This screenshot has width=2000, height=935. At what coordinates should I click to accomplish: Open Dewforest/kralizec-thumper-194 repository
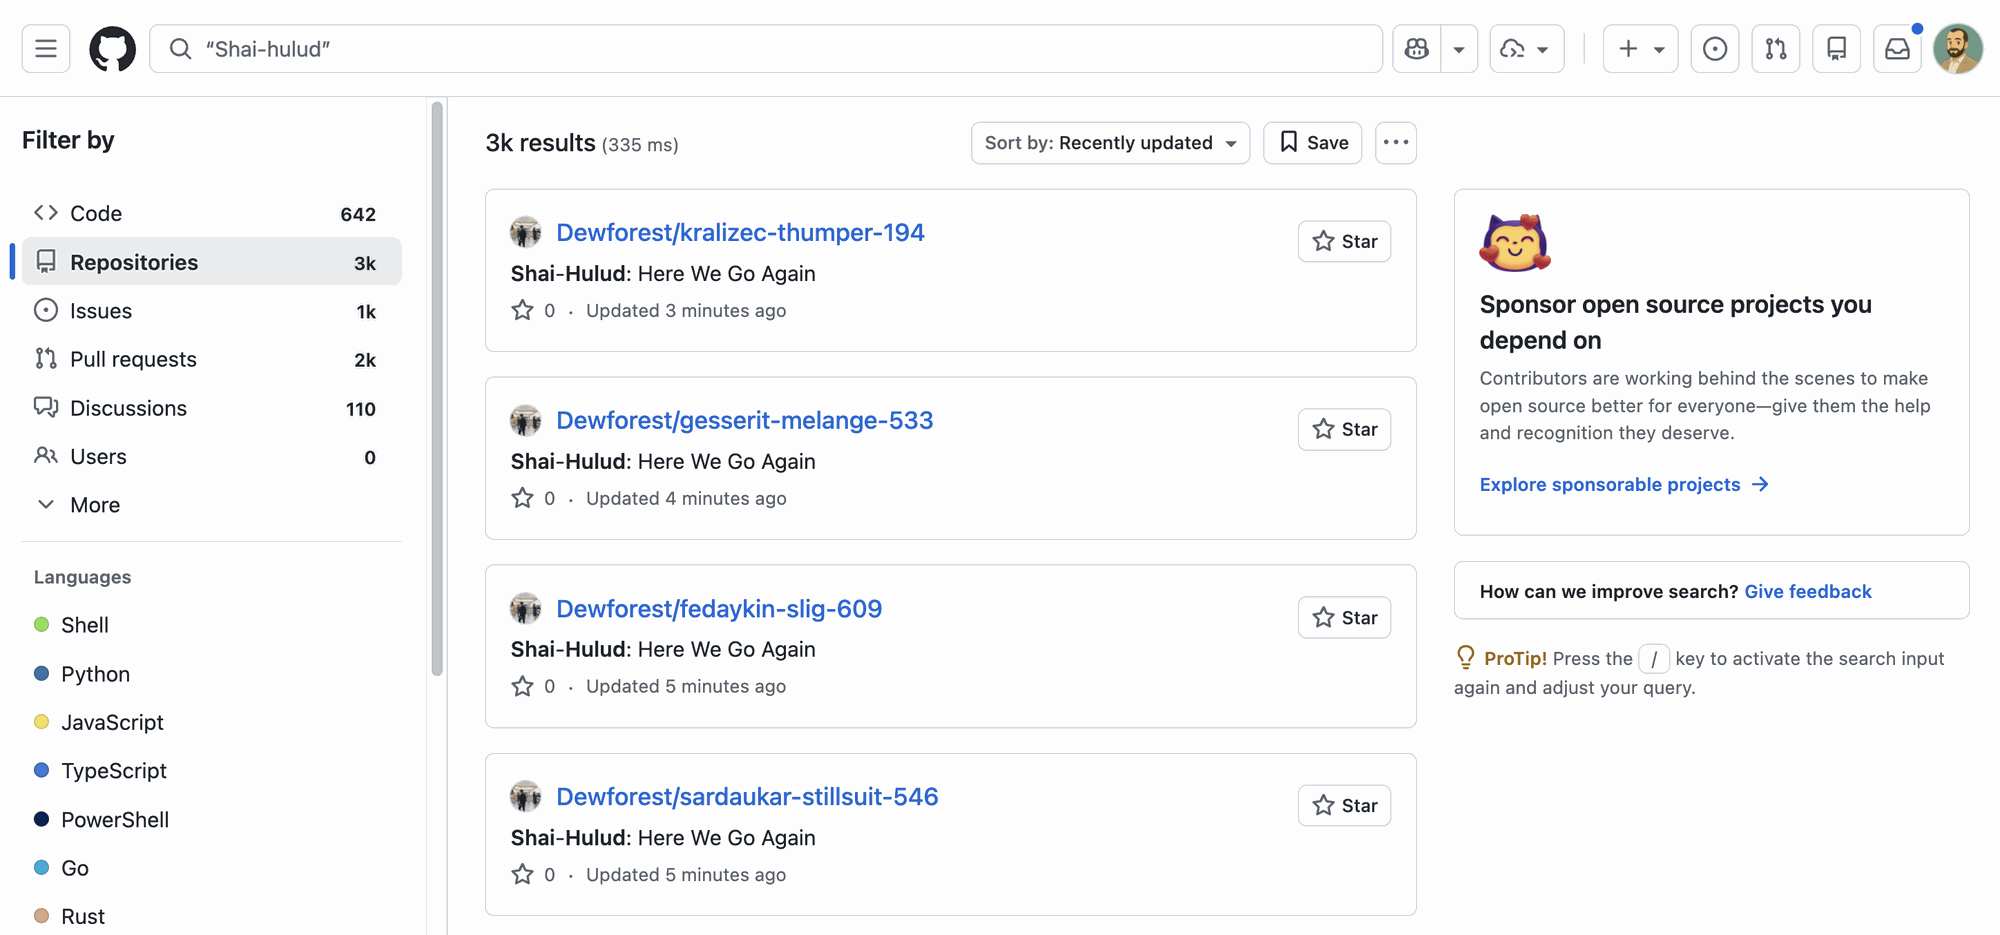(x=740, y=232)
